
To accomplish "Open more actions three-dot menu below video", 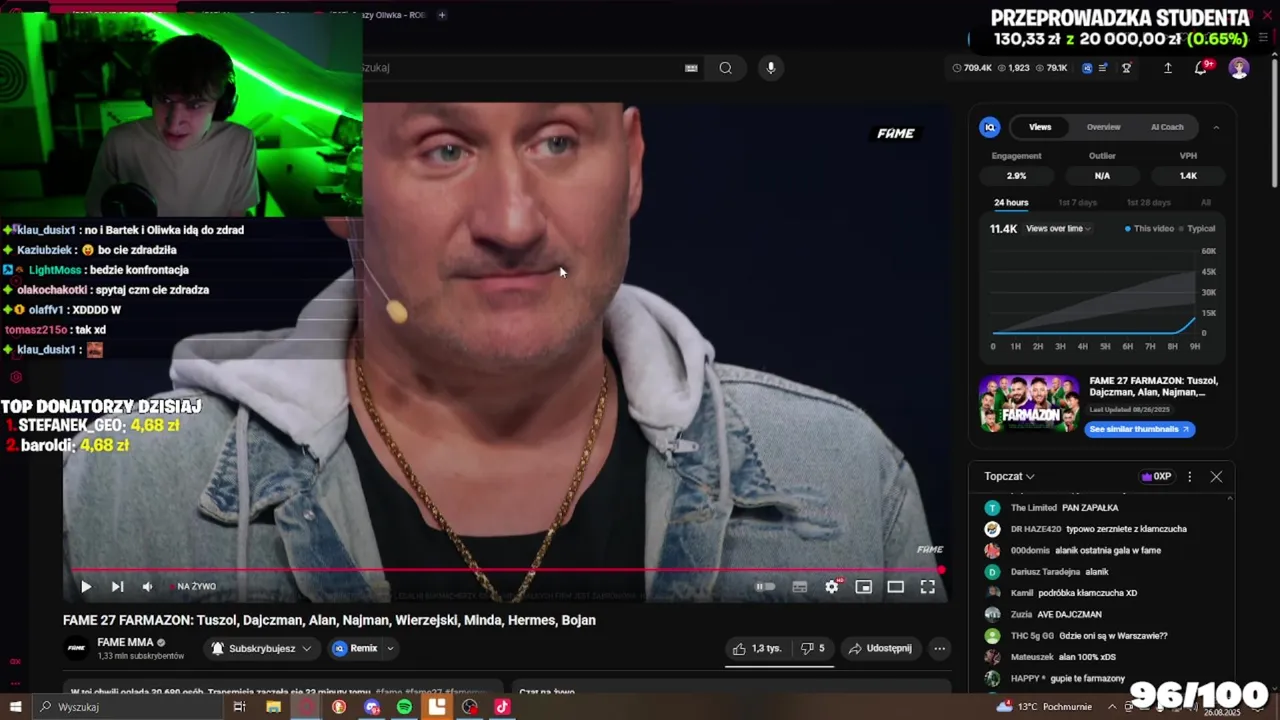I will [939, 648].
